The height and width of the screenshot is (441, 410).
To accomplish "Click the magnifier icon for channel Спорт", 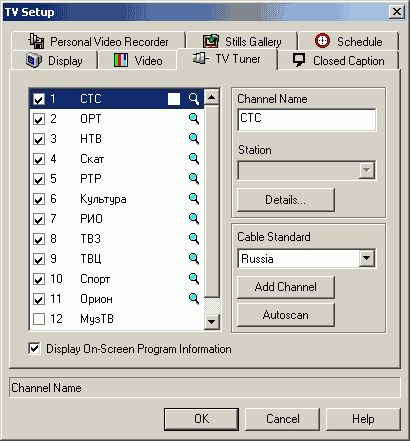I will tap(194, 279).
